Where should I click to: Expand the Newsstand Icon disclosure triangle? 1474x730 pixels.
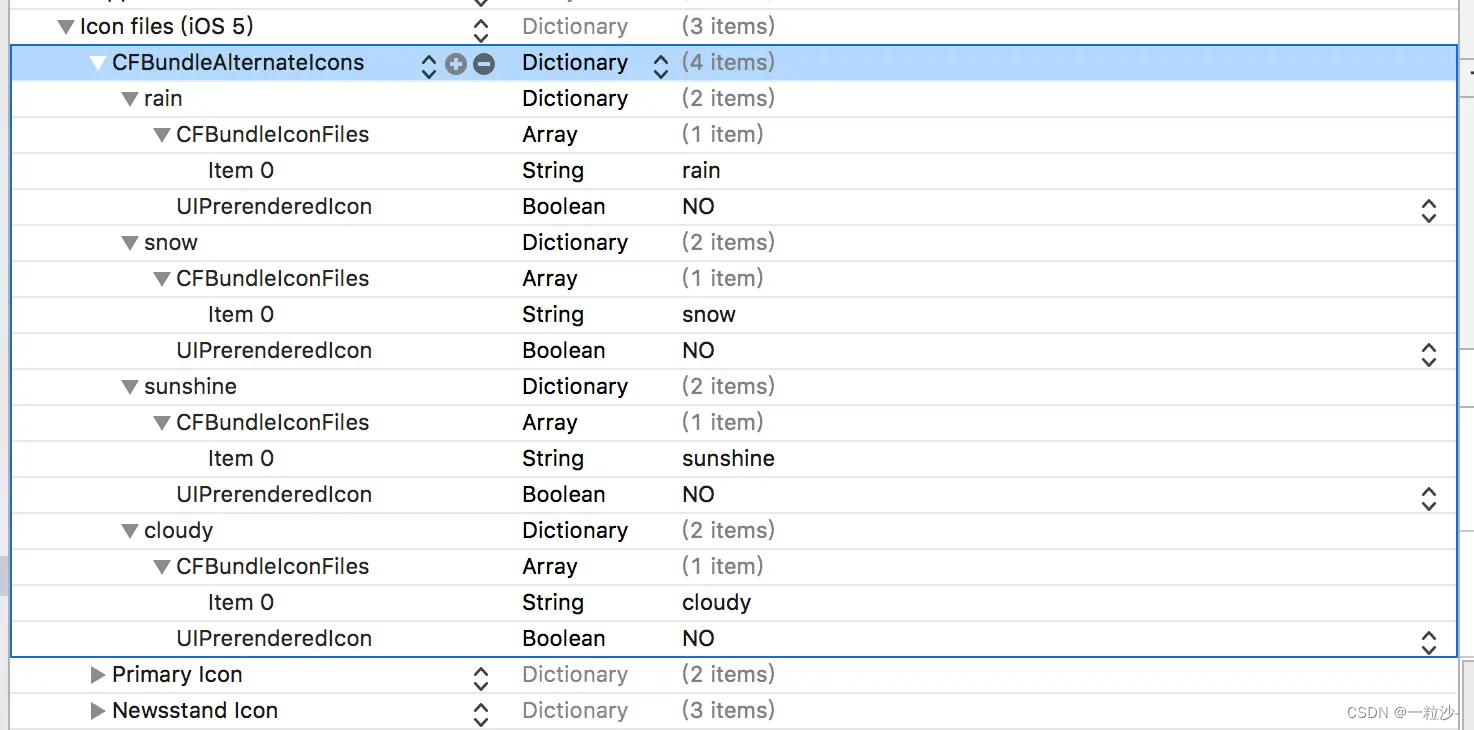point(98,711)
